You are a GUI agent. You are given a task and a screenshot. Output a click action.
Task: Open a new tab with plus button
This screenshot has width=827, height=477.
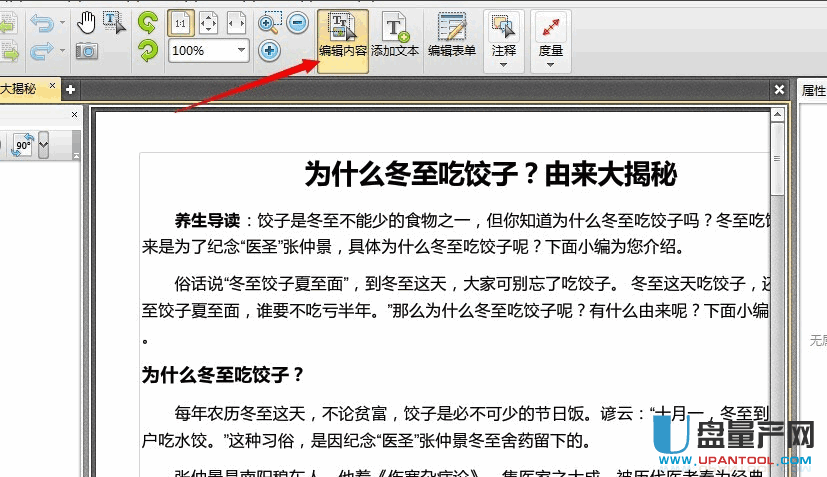(70, 90)
